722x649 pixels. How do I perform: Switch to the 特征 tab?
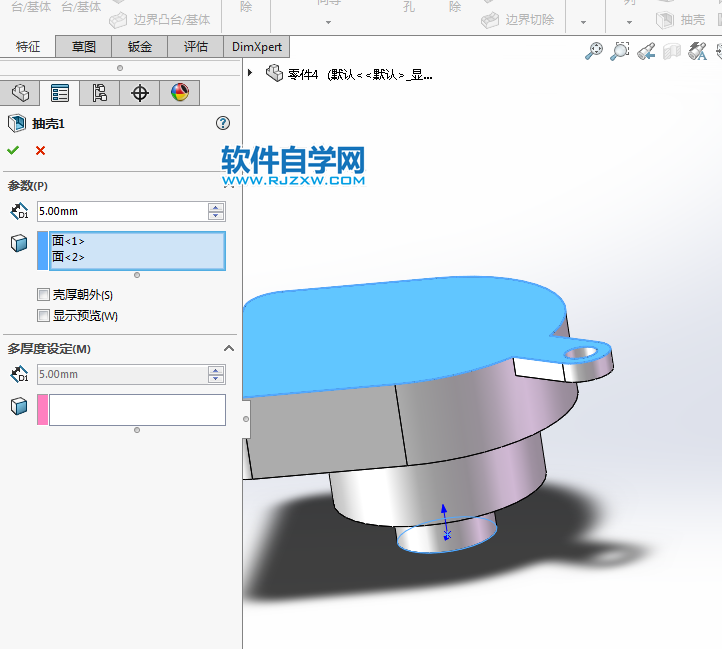tap(28, 47)
